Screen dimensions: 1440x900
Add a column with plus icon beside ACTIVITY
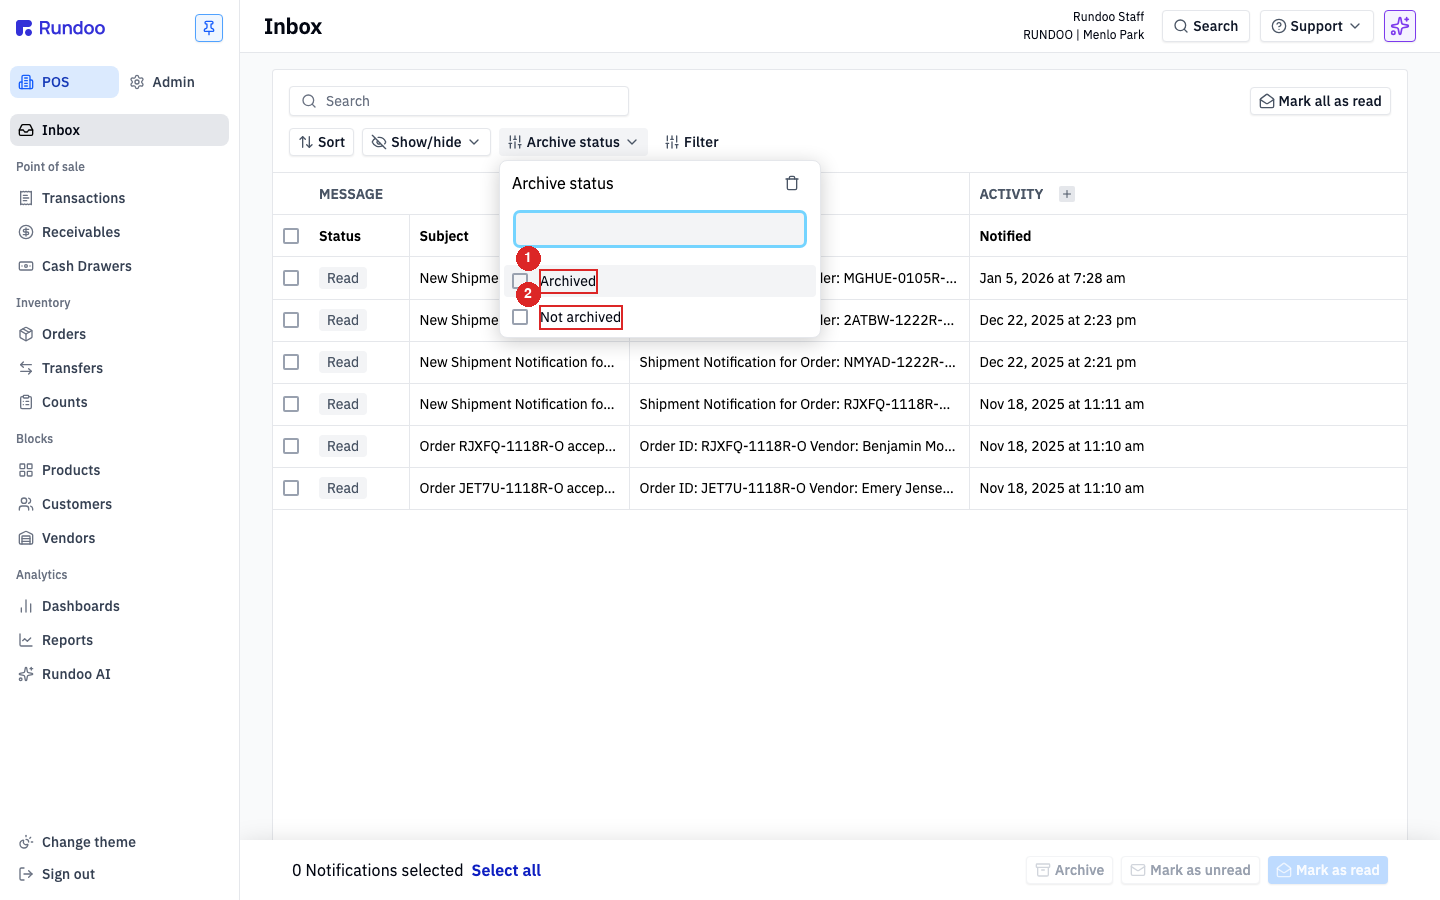1067,194
